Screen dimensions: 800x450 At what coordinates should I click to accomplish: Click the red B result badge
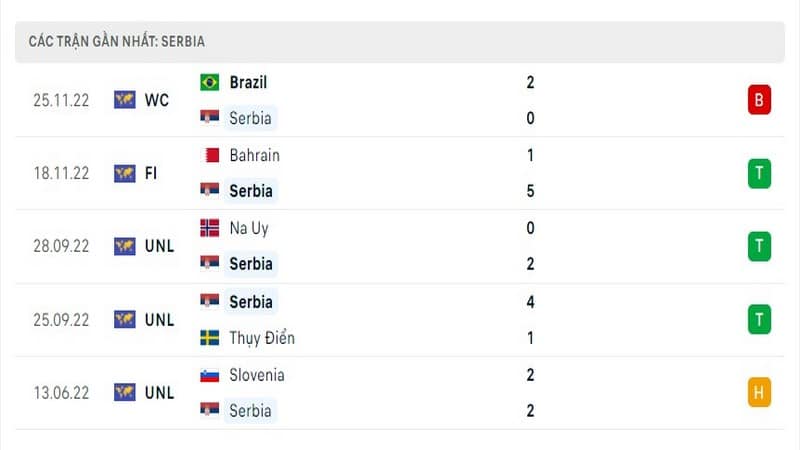pos(759,99)
